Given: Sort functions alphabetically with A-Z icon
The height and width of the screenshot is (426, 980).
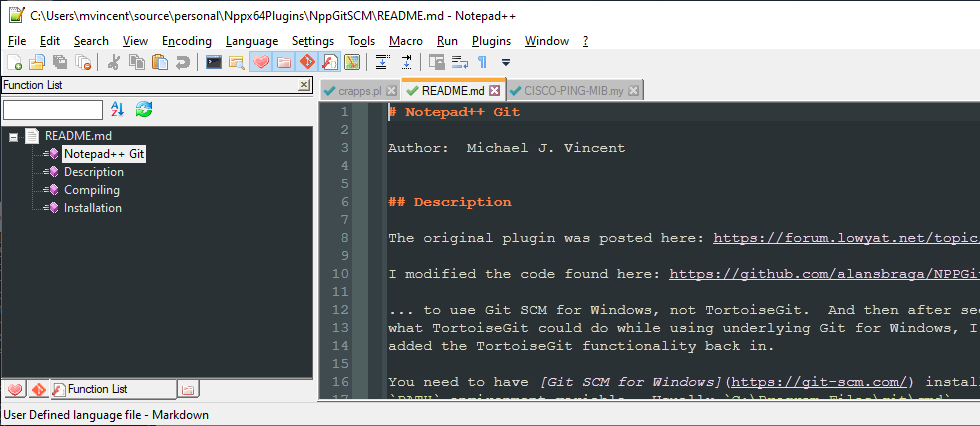Looking at the screenshot, I should click(x=118, y=109).
